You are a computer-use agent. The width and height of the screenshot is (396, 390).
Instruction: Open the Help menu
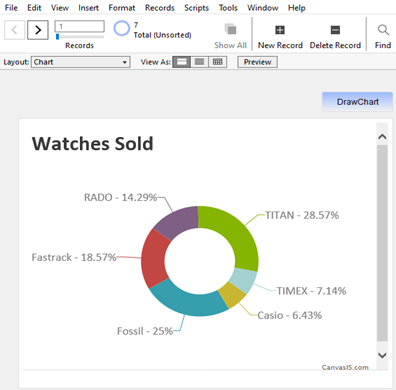(x=297, y=8)
